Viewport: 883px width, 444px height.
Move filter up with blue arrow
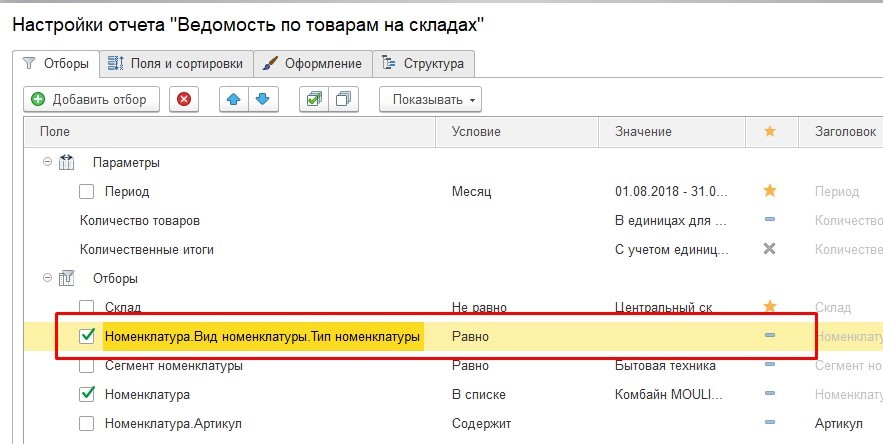tap(235, 99)
